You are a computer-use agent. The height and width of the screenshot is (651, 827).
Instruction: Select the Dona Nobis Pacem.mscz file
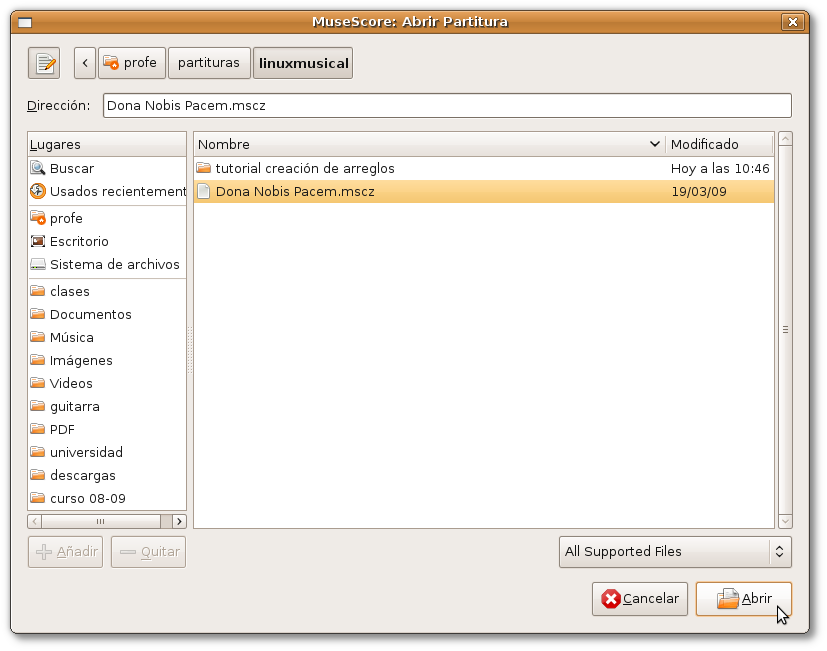click(x=484, y=191)
